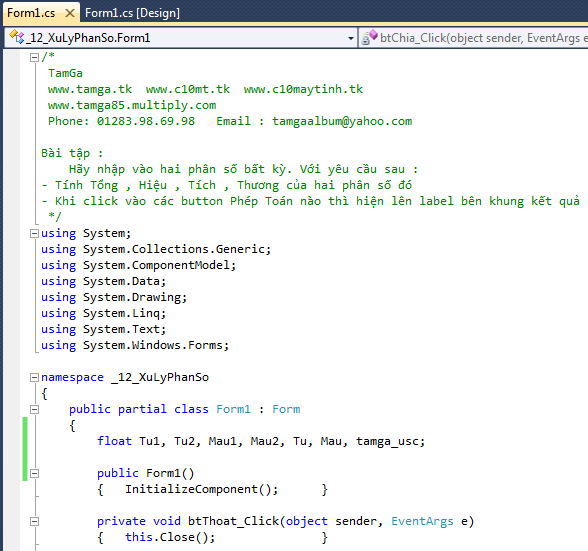Screen dimensions: 588x551
Task: Click the 'using System.ComponentModel;' line
Action: click(138, 265)
